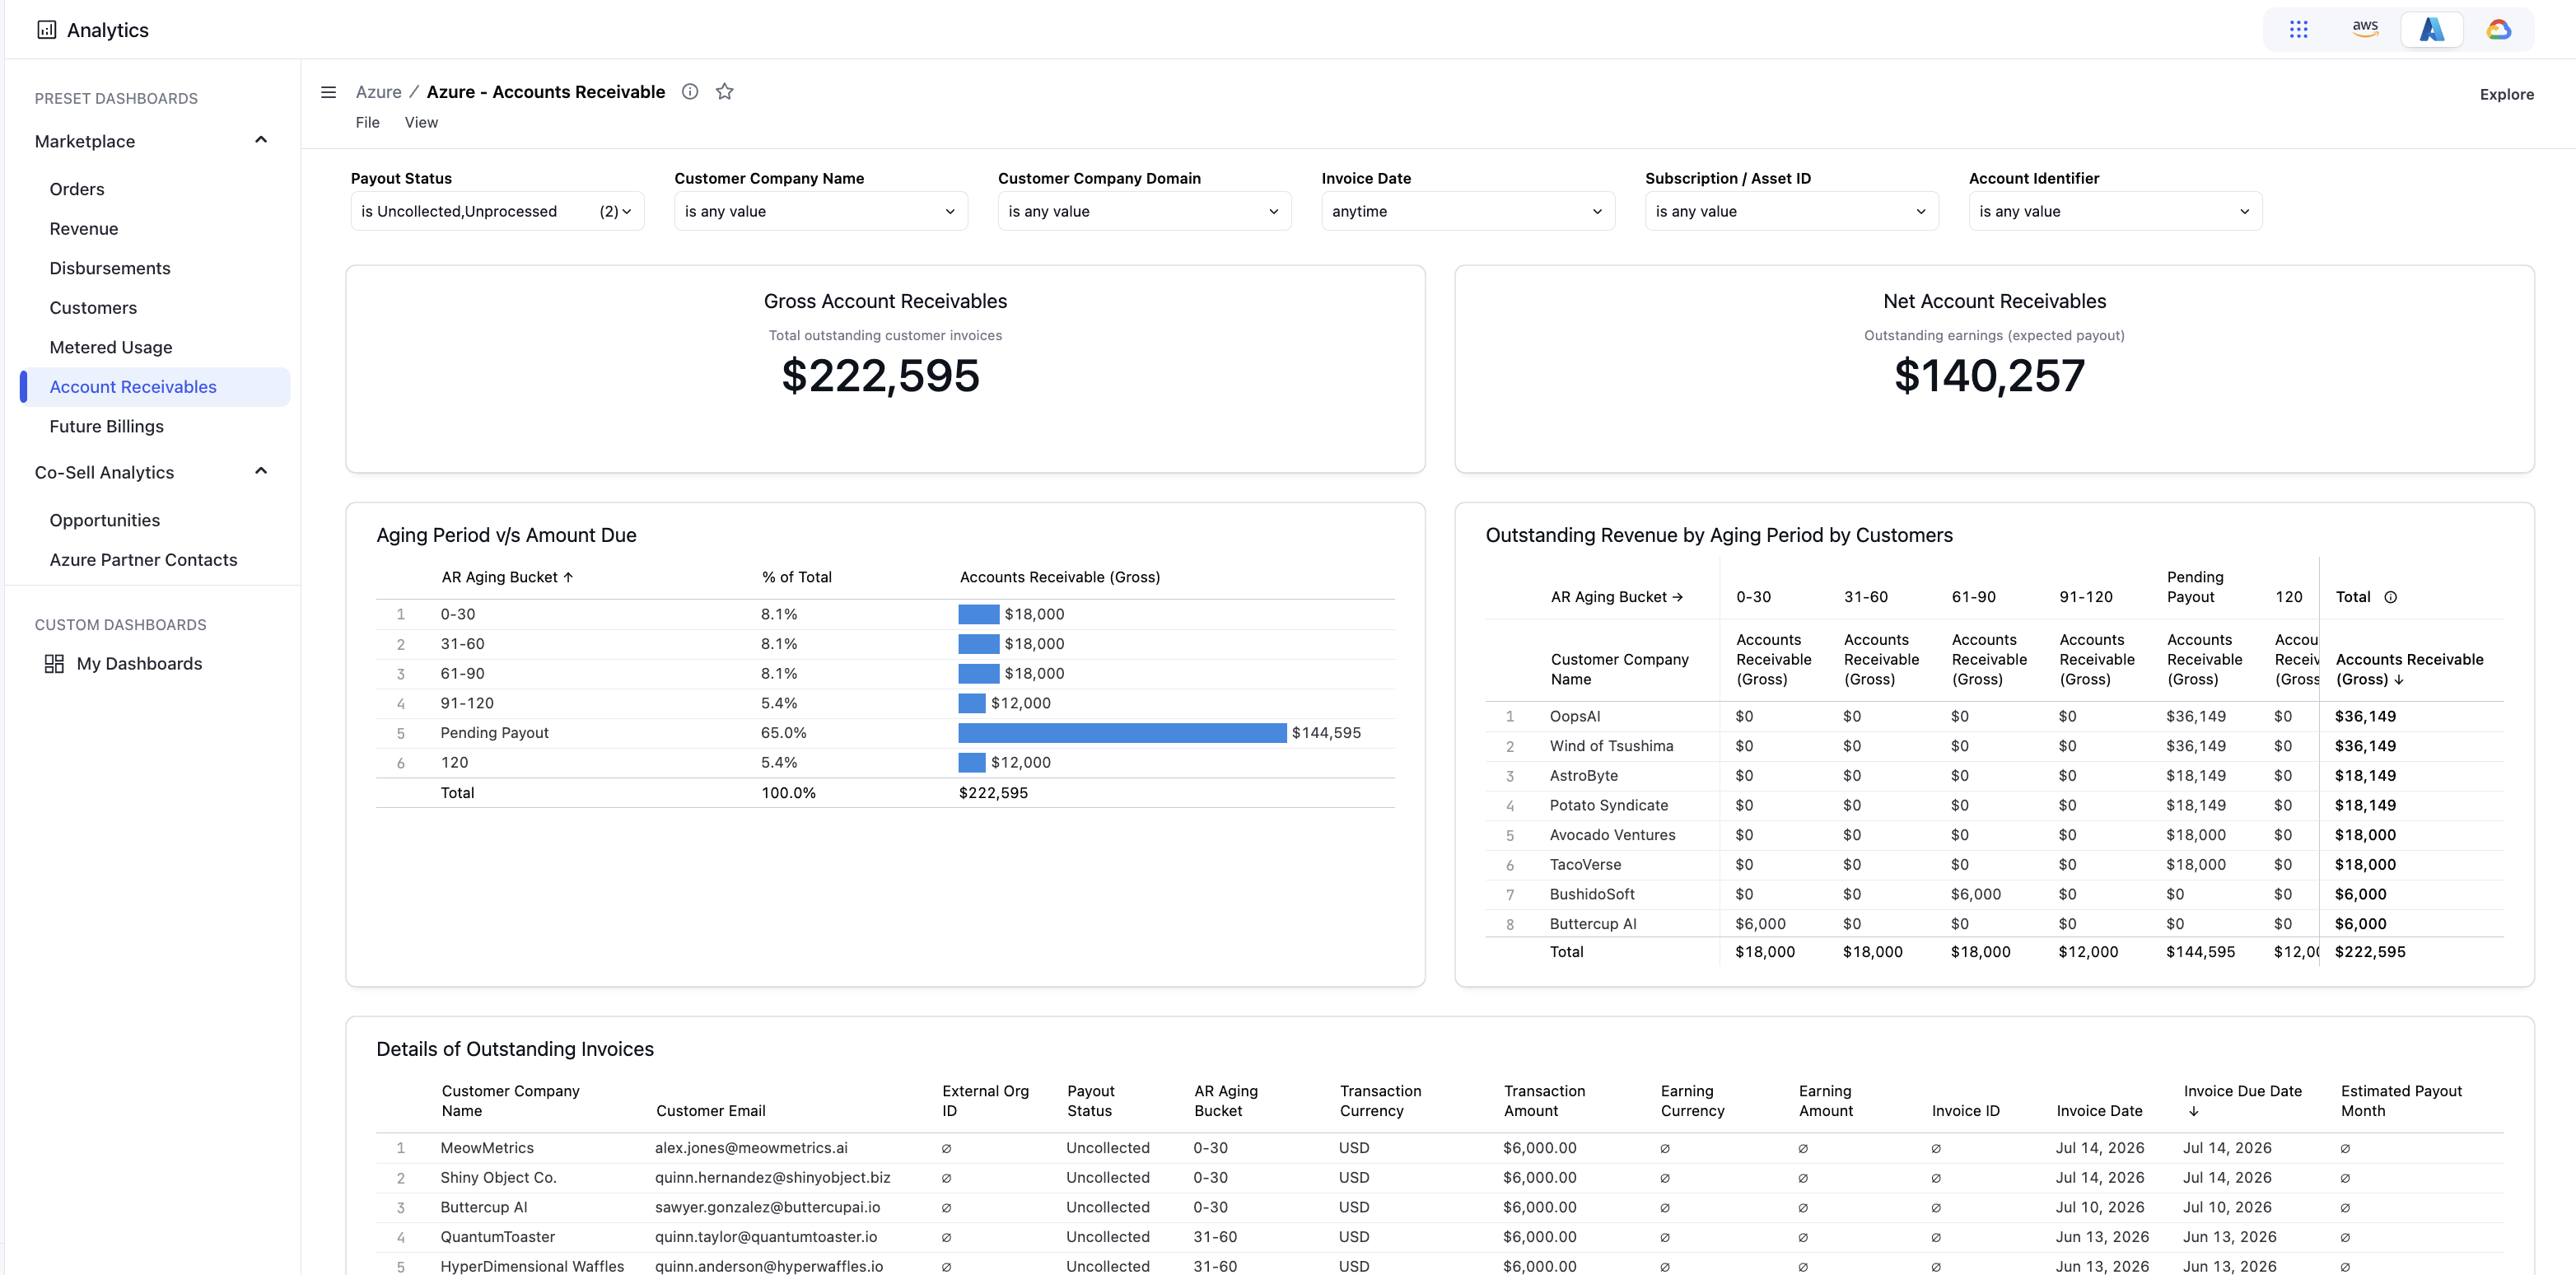
Task: Select Account Receivables in sidebar
Action: [x=155, y=387]
